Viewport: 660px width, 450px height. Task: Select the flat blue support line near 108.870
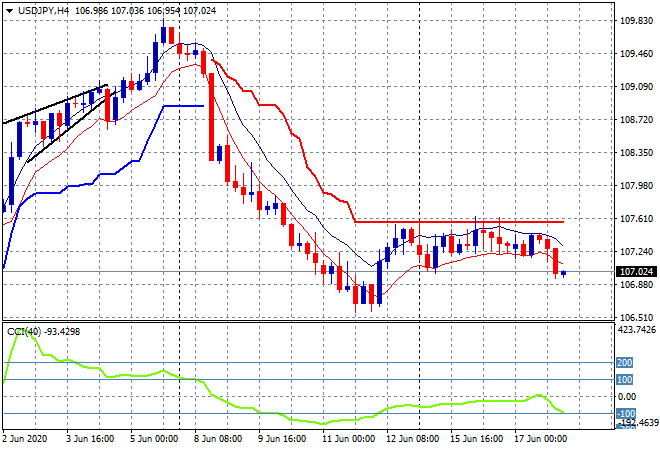(x=184, y=106)
